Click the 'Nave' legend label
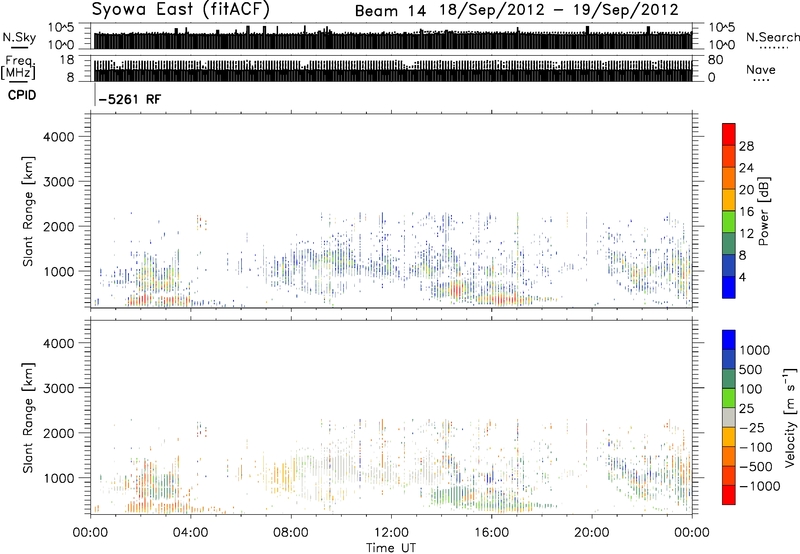 coord(761,70)
